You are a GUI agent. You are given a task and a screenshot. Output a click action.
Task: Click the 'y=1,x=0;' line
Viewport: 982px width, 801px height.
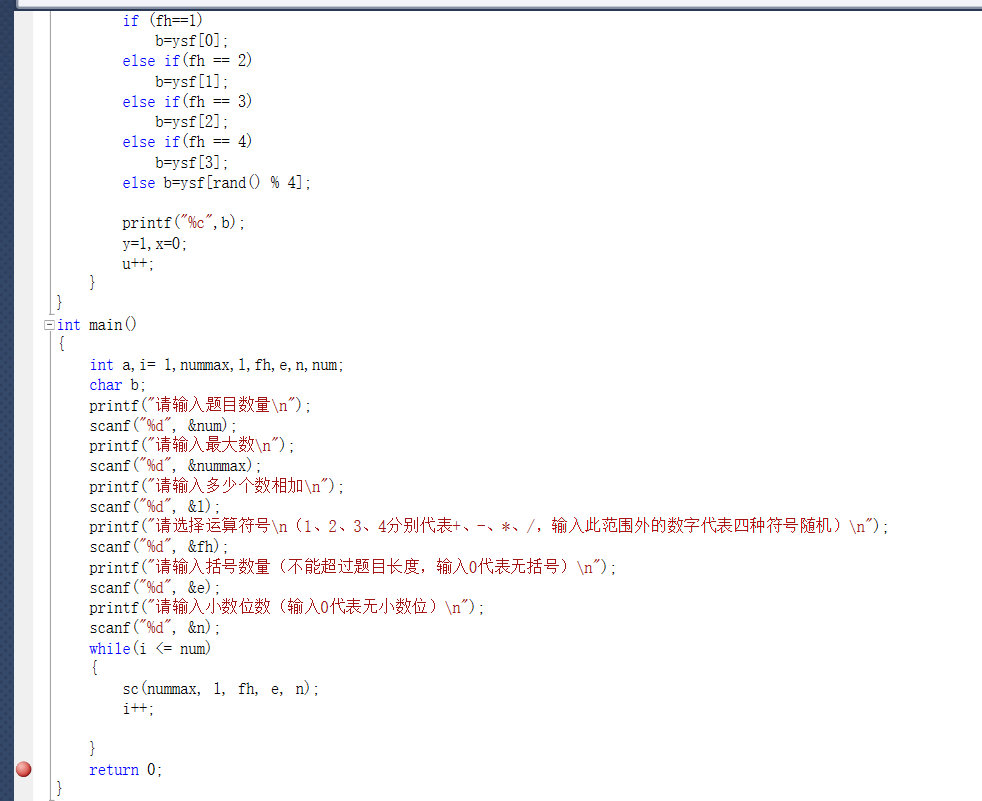[x=155, y=244]
